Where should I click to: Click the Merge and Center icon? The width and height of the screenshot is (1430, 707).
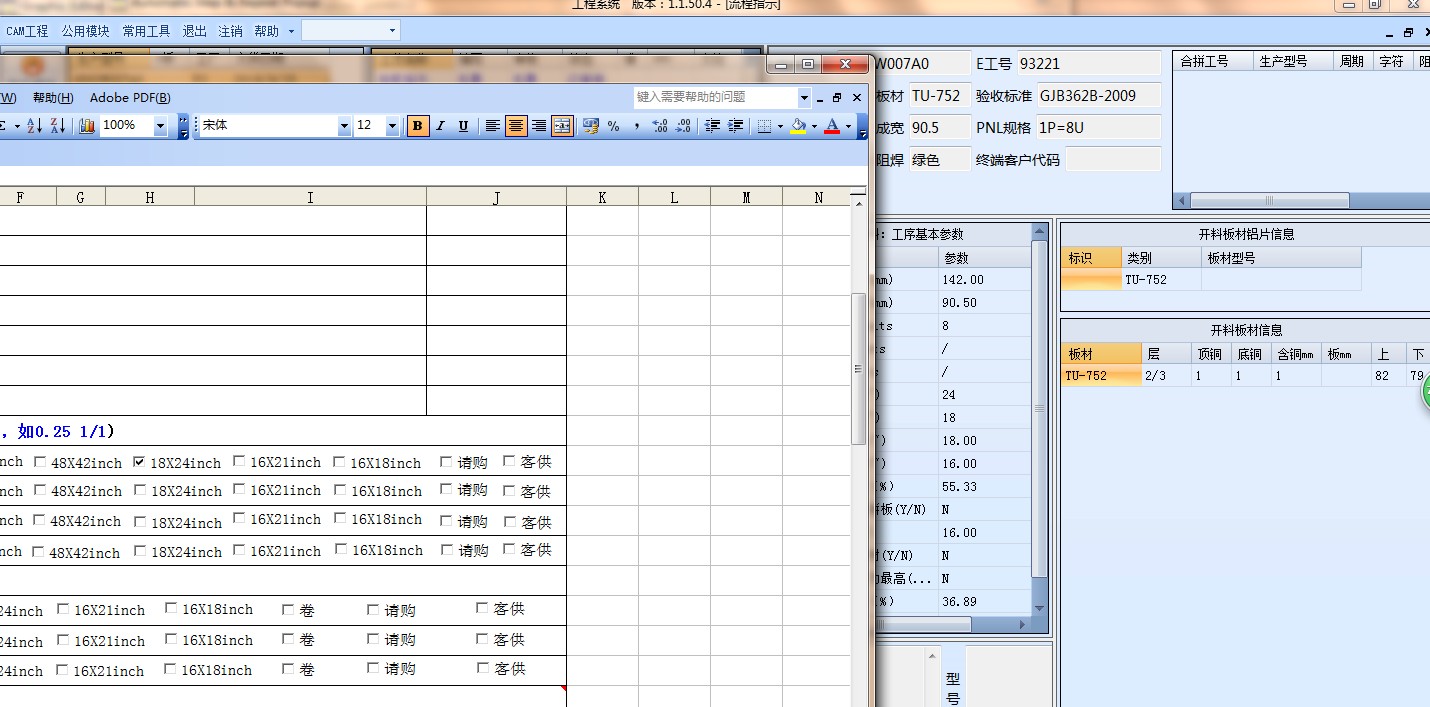[x=562, y=126]
